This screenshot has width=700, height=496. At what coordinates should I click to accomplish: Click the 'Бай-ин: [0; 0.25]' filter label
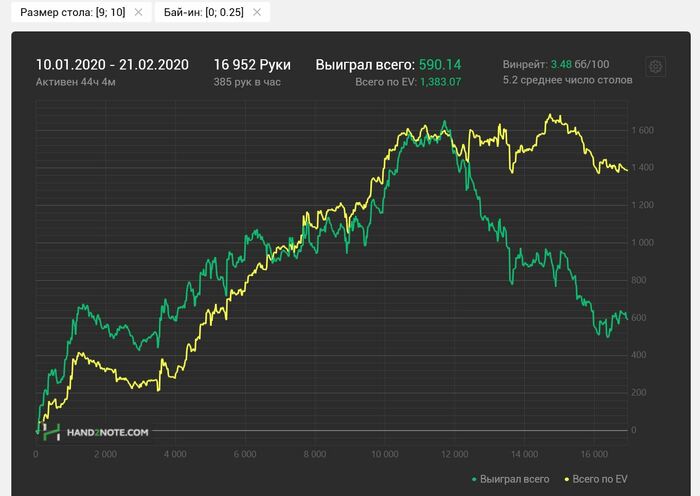204,12
